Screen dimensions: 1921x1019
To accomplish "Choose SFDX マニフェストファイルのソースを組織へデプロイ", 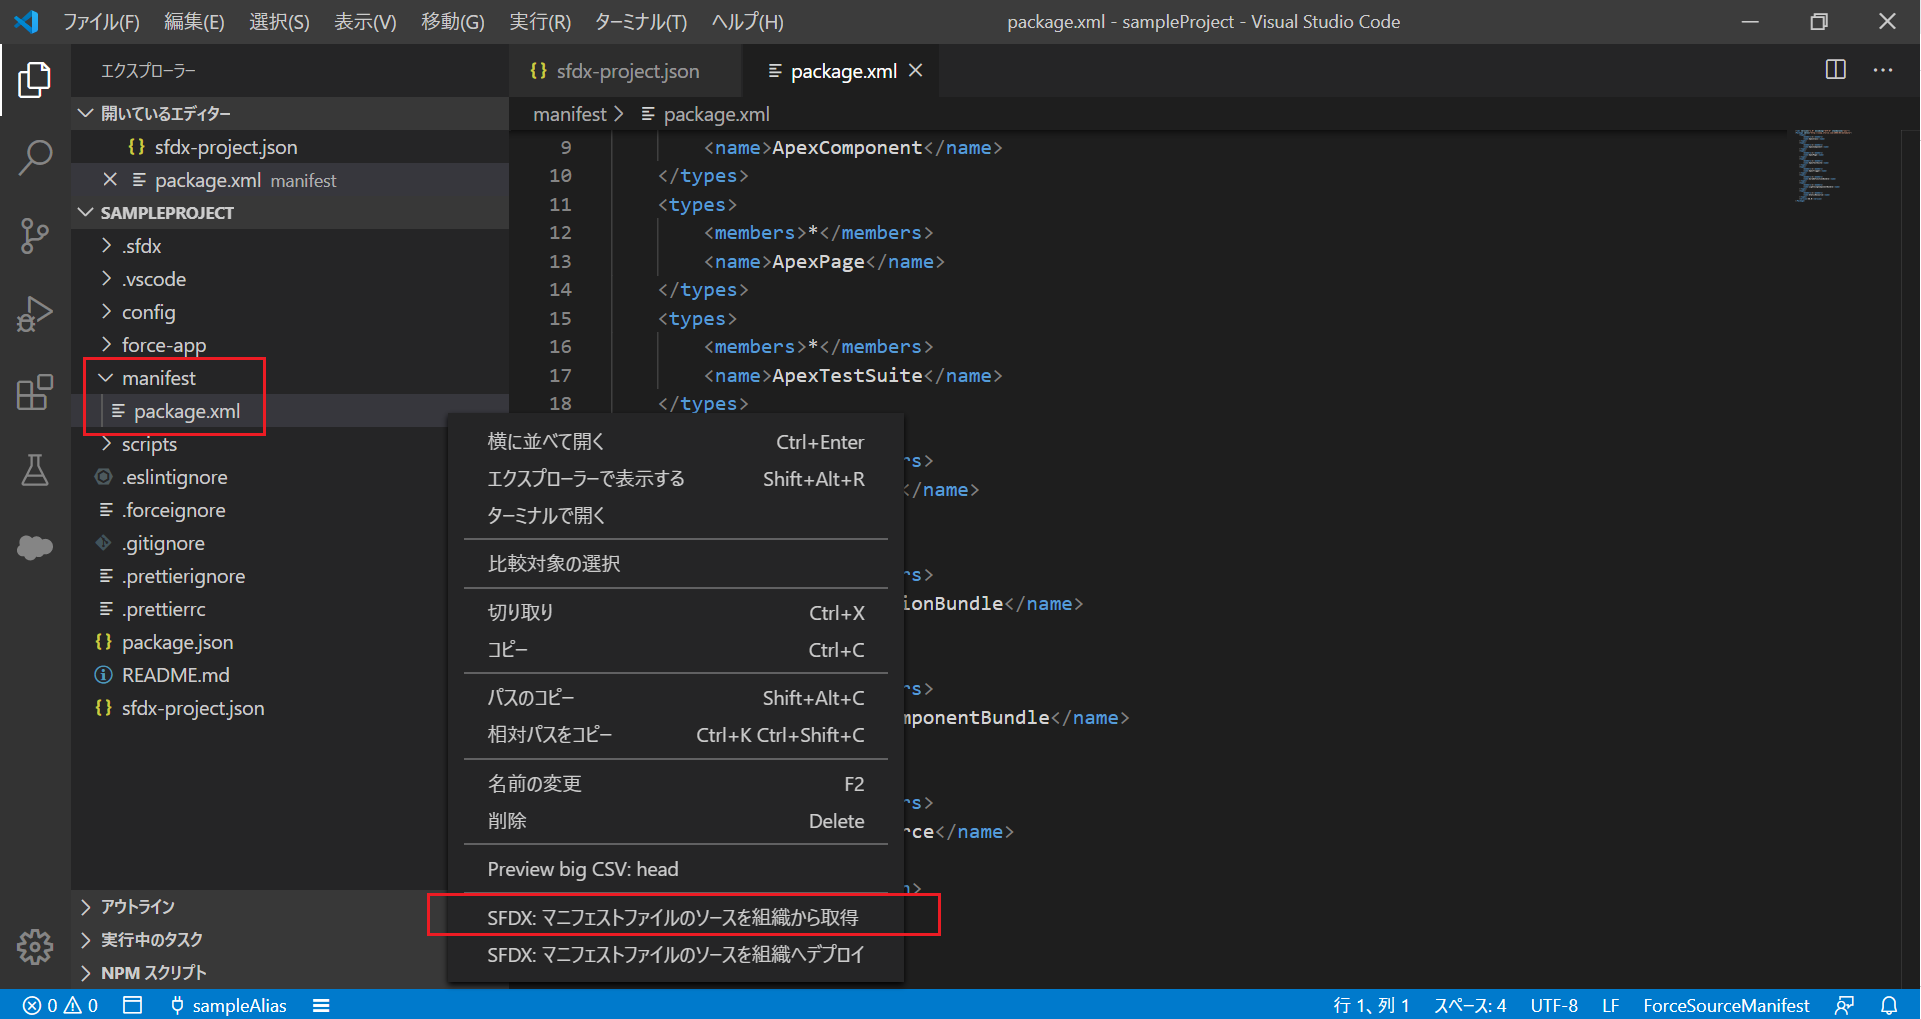I will coord(676,955).
